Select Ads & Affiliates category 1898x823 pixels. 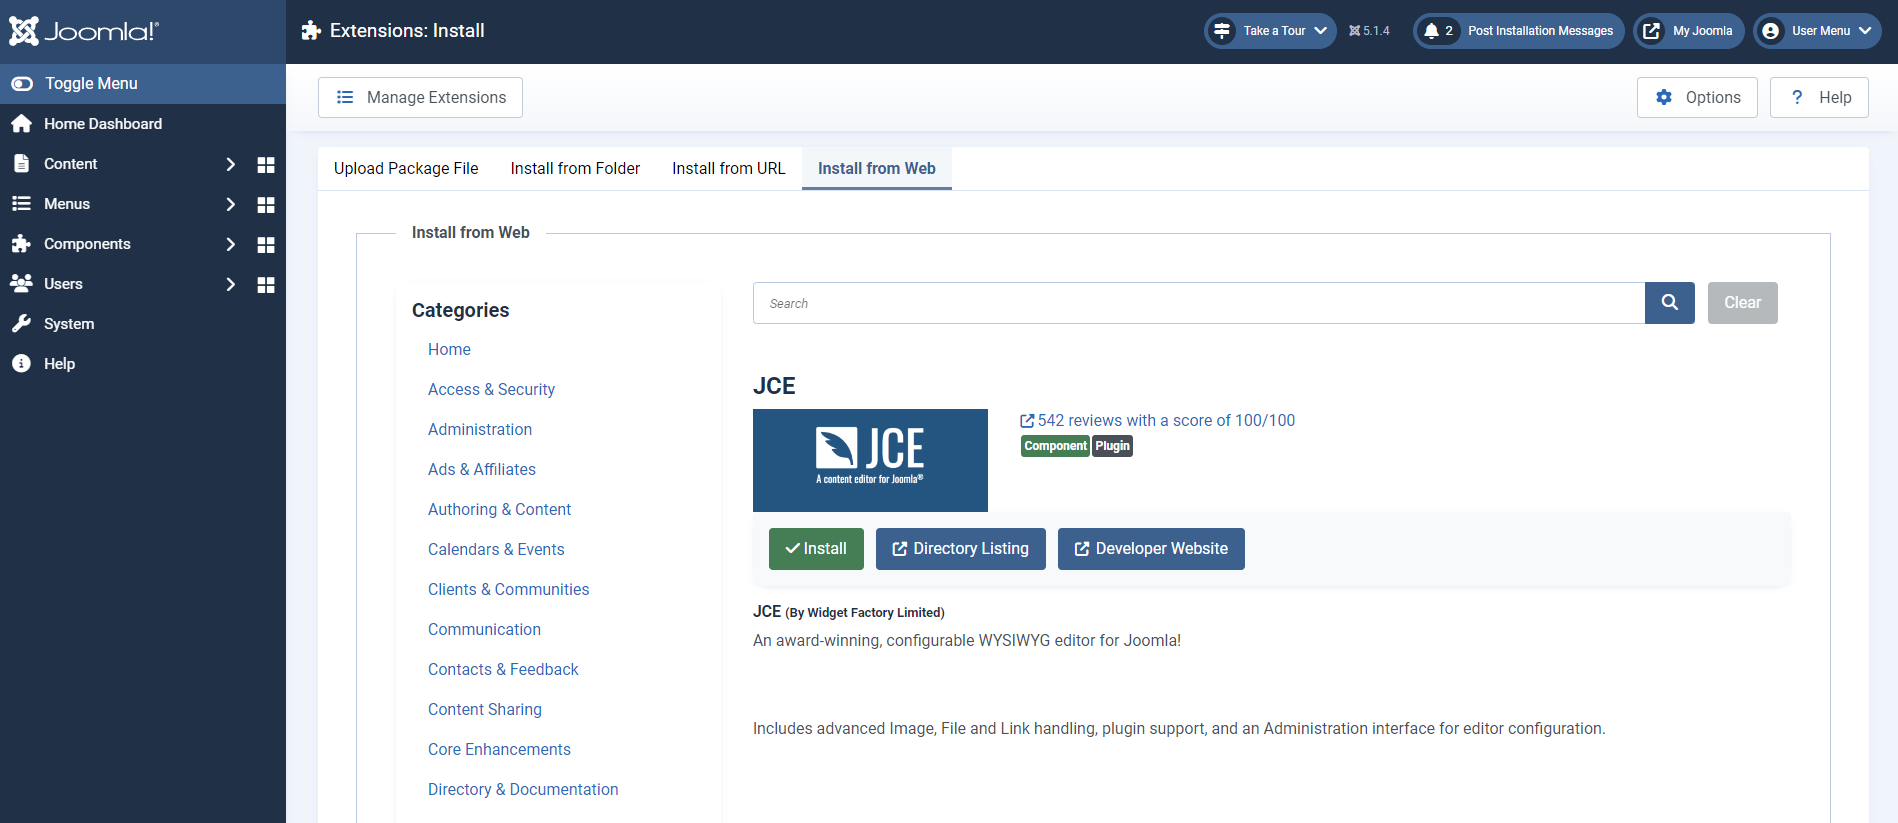[482, 469]
